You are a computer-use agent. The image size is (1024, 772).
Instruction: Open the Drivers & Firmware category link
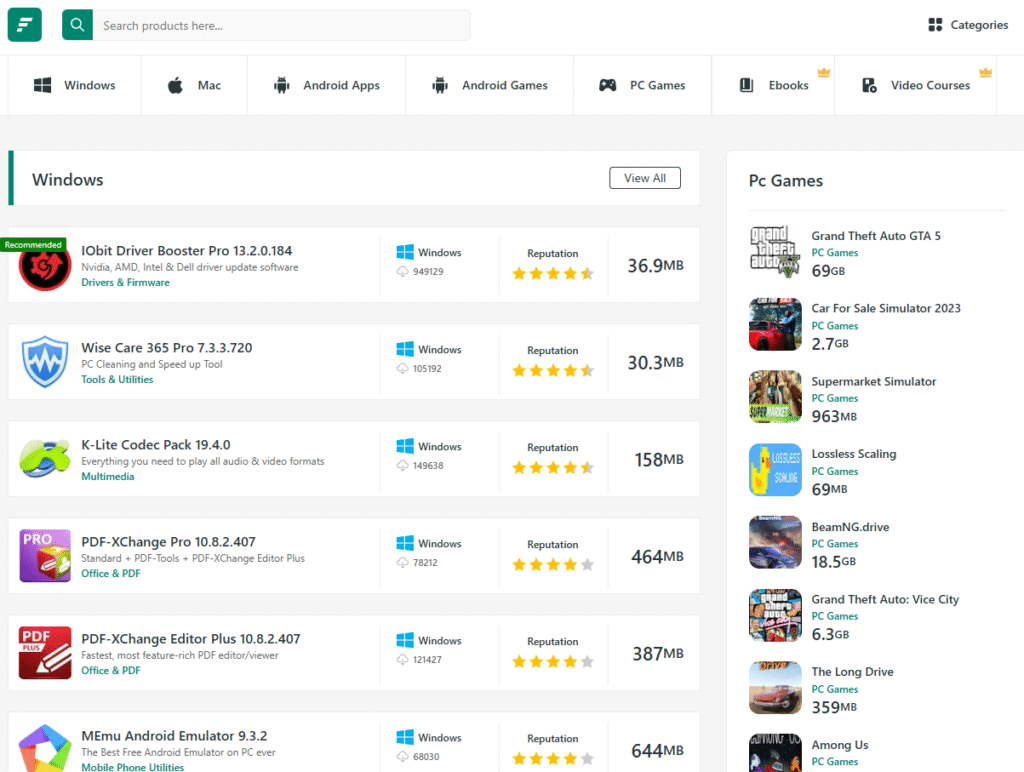(125, 283)
